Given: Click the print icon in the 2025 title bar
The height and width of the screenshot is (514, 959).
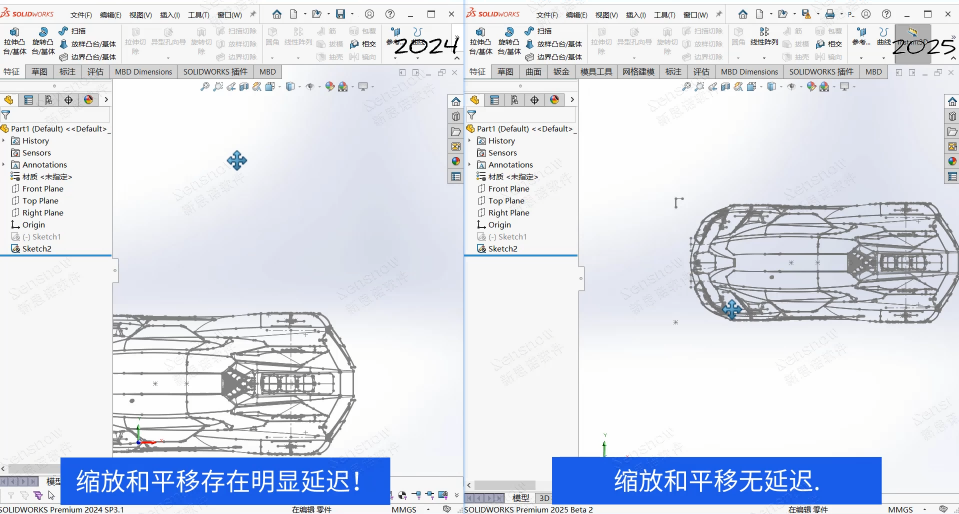Looking at the screenshot, I should click(x=829, y=14).
